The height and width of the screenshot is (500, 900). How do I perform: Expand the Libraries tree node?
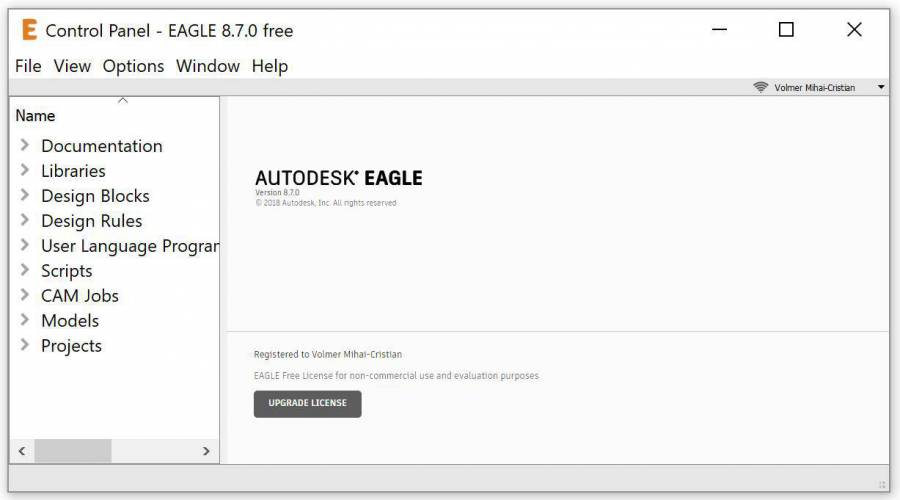25,170
